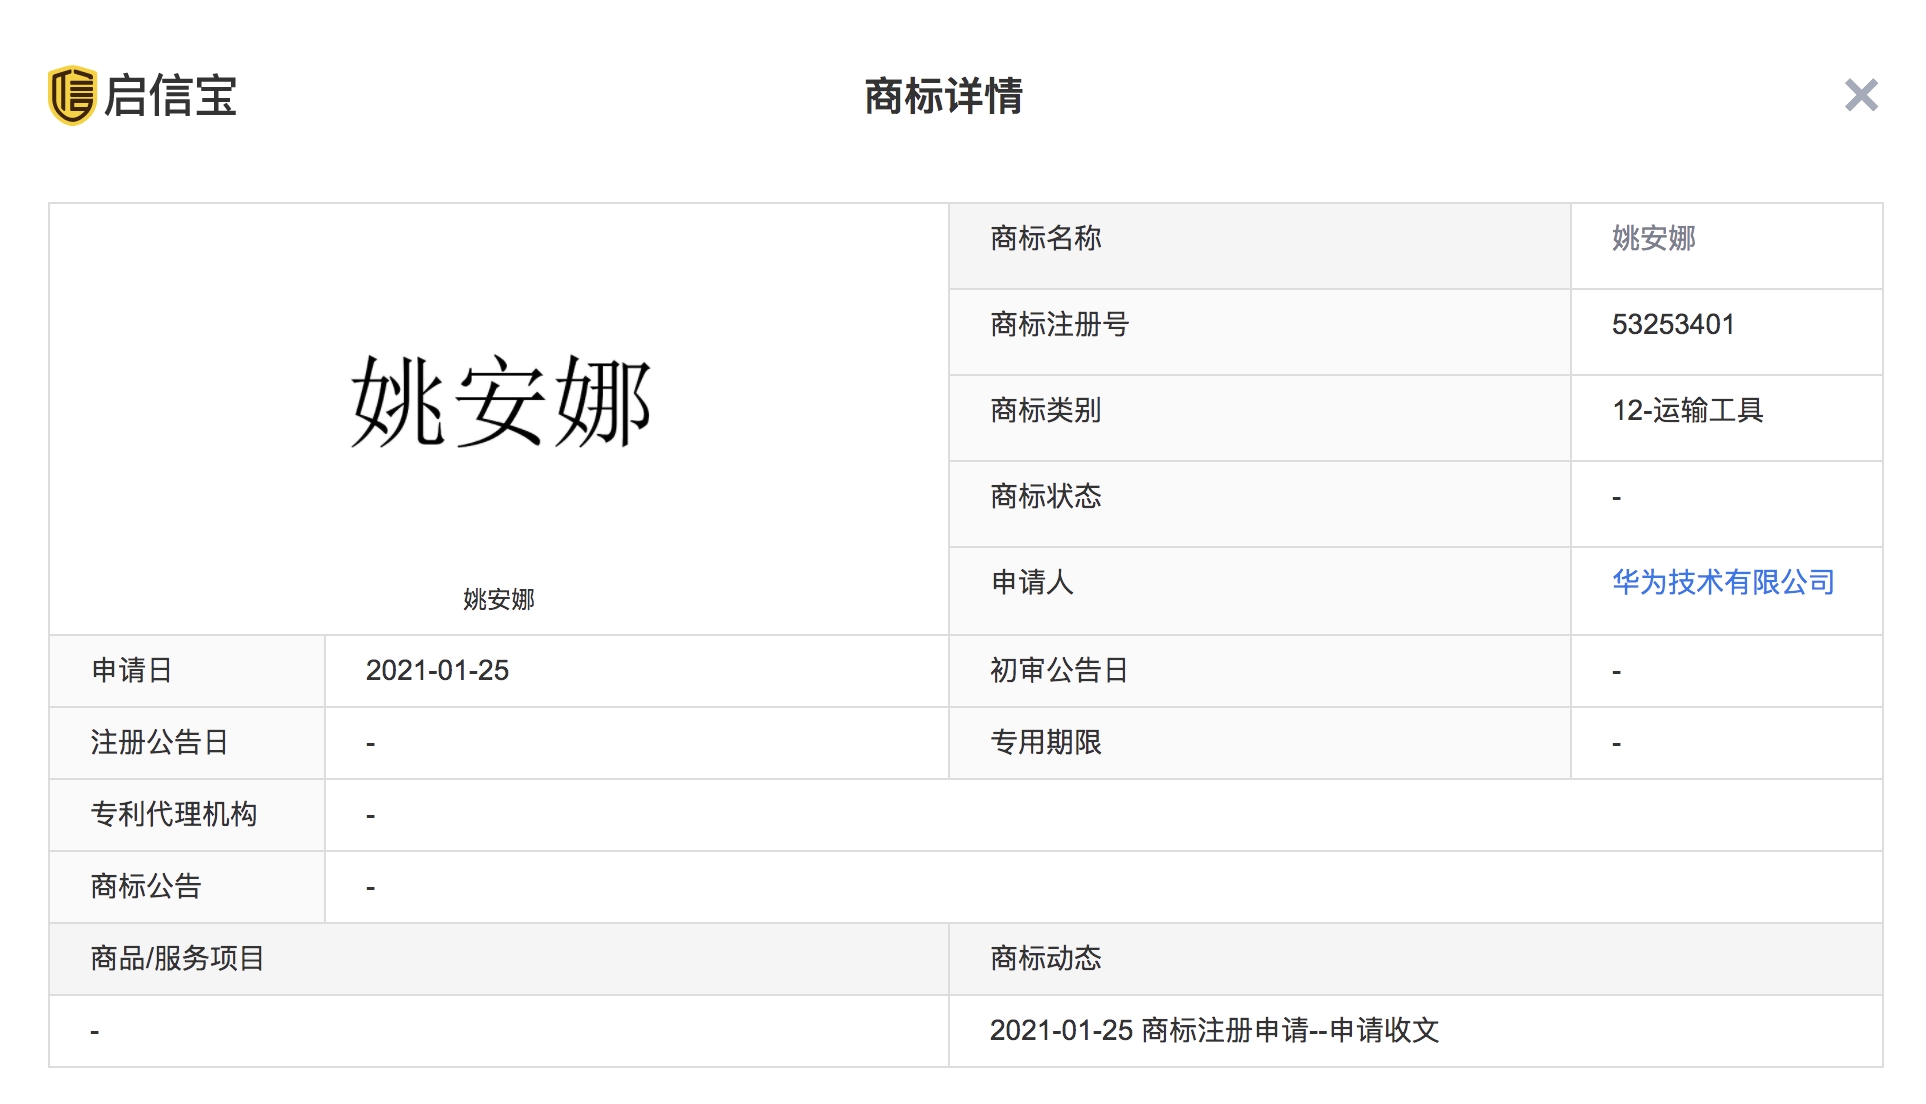Image resolution: width=1926 pixels, height=1104 pixels.
Task: Click the 商标动态 header cell
Action: tap(1042, 958)
